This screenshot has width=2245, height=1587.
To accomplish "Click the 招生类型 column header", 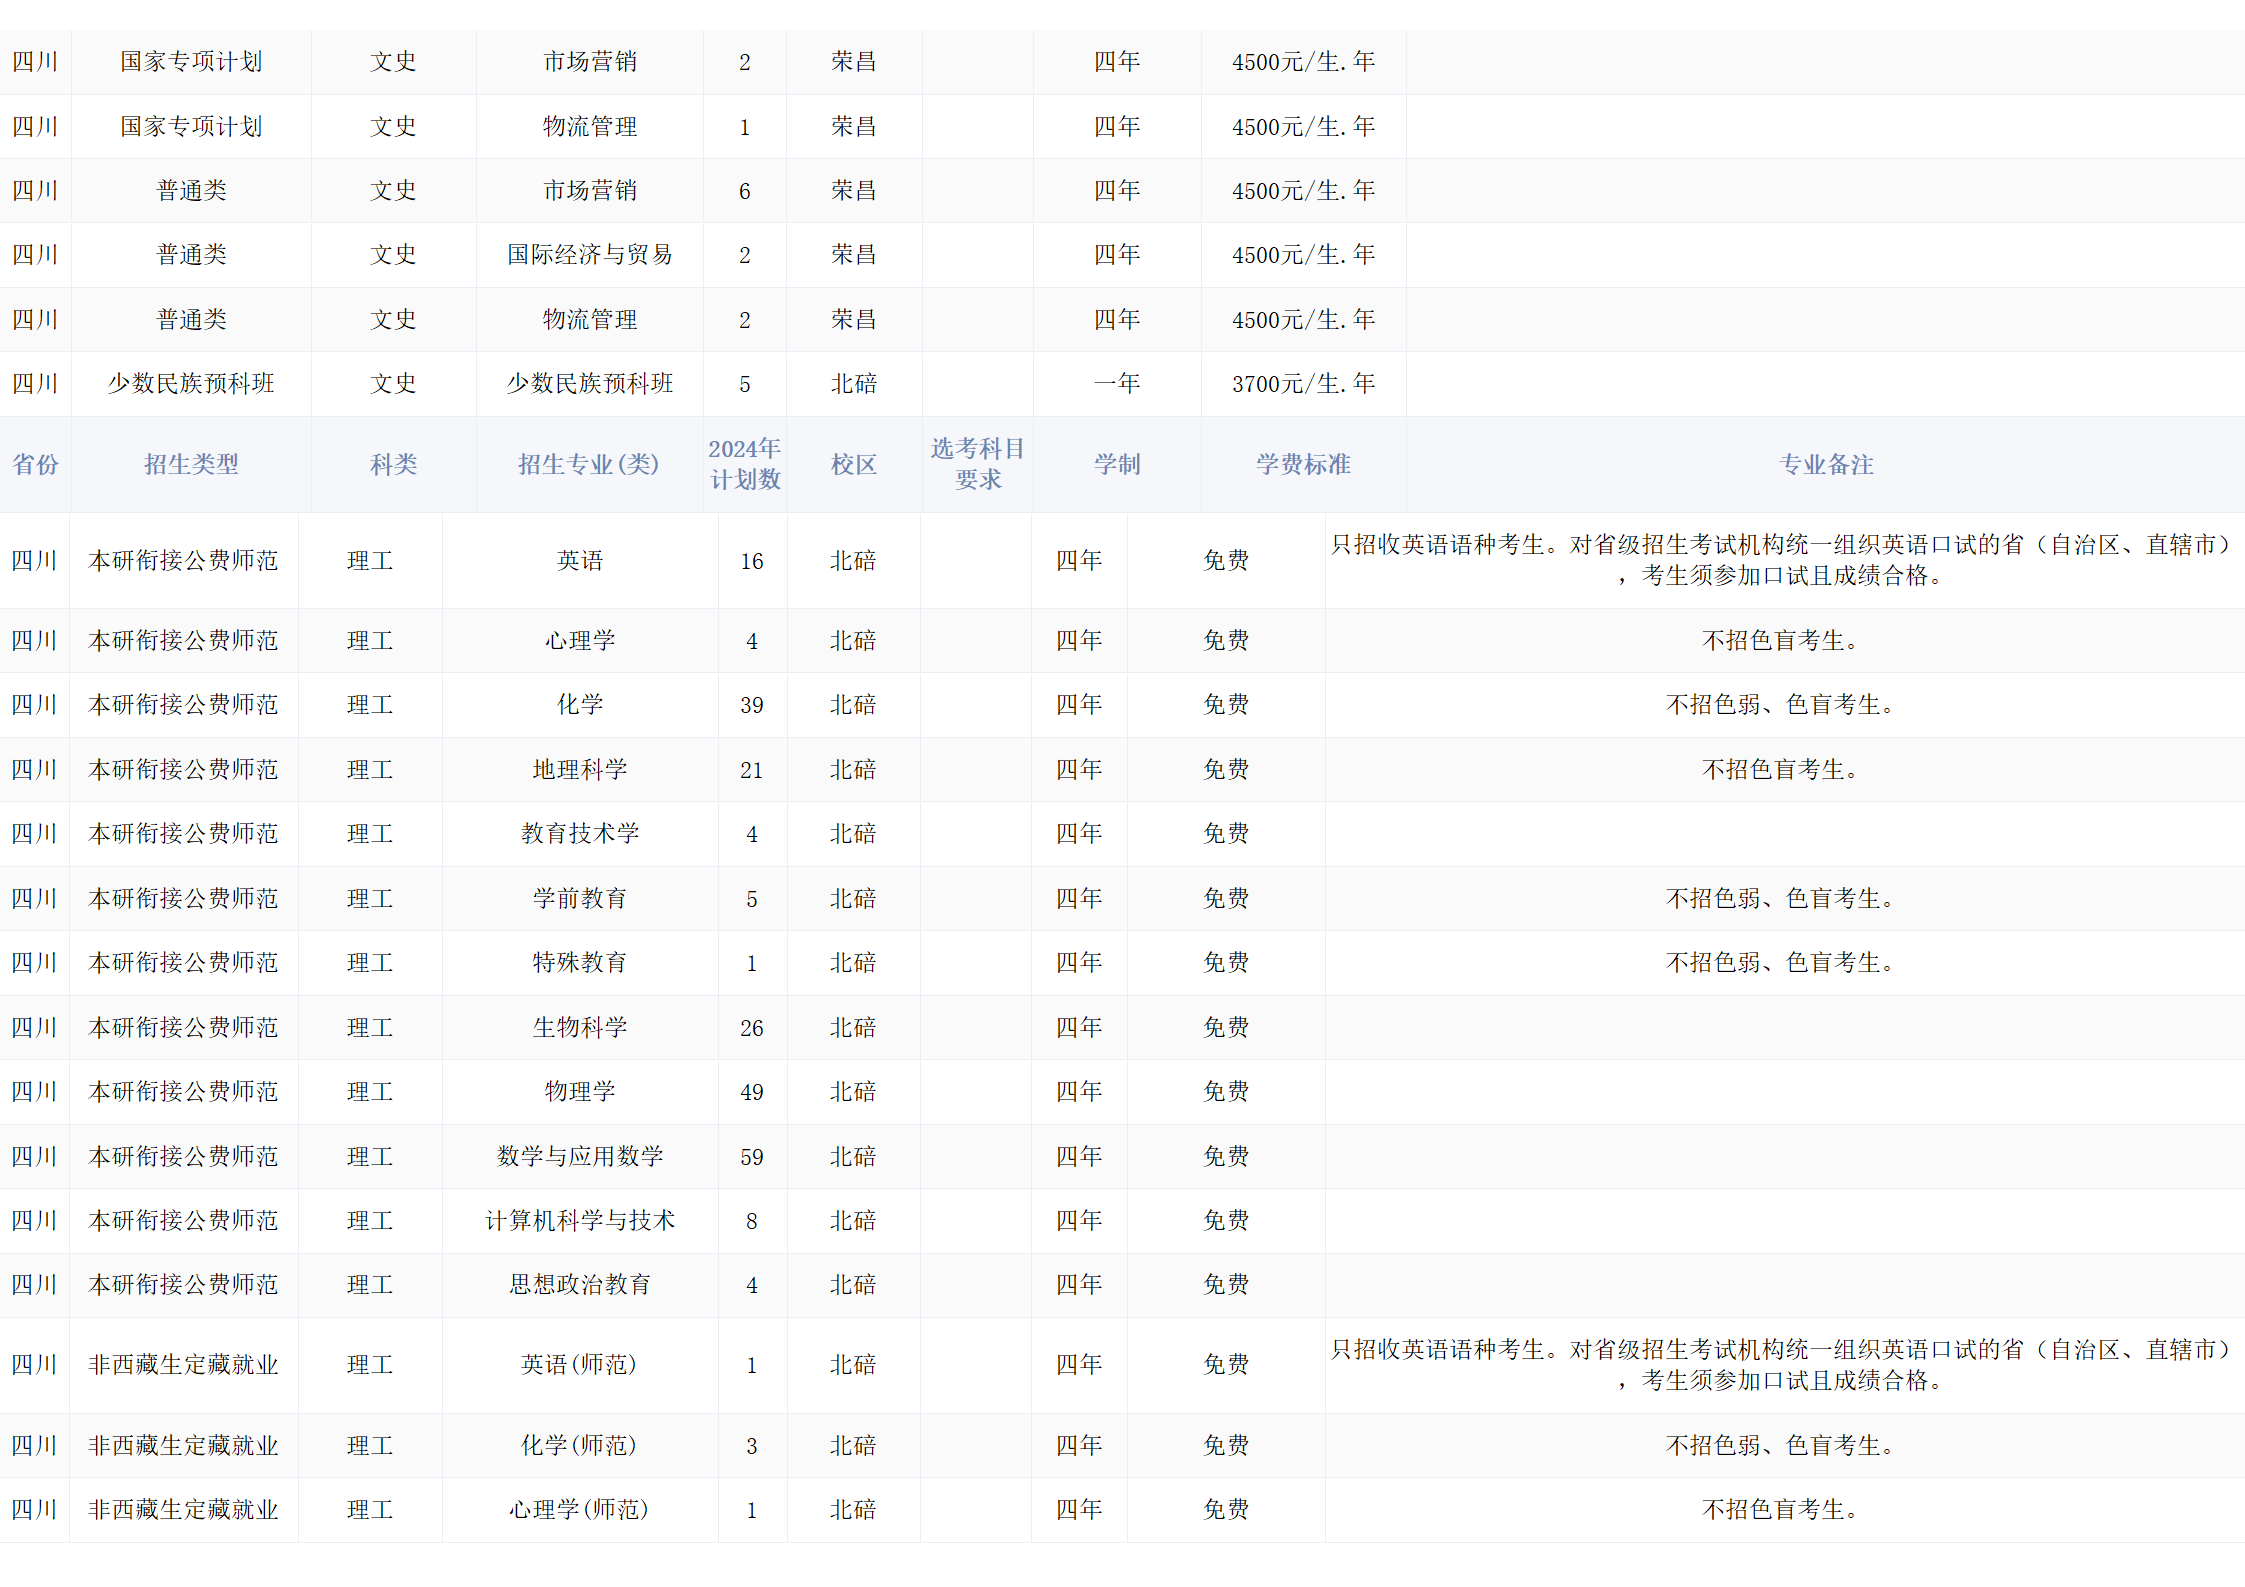I will pos(191,464).
